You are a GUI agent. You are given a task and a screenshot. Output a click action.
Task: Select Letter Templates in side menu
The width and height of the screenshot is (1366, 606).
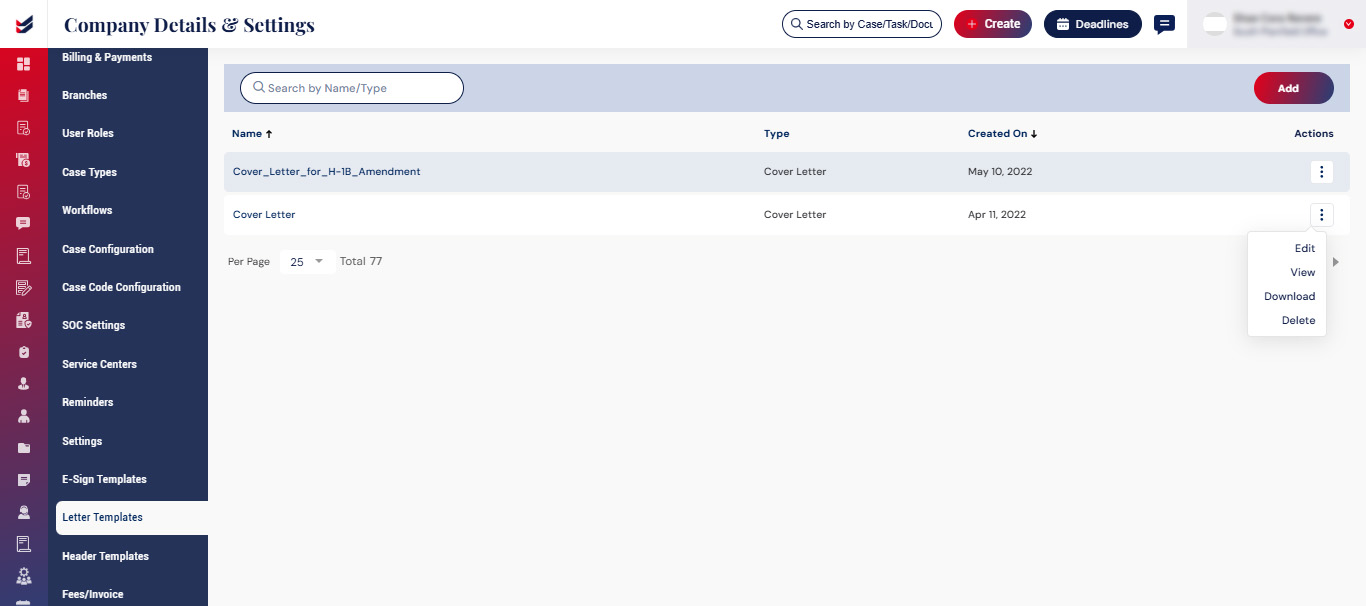(132, 517)
